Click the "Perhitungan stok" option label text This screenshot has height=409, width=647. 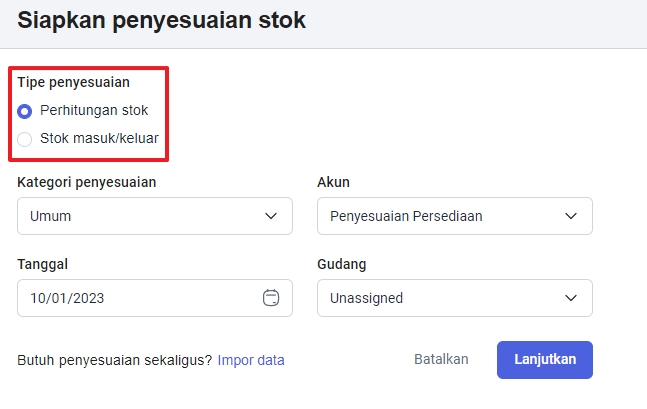pos(94,111)
